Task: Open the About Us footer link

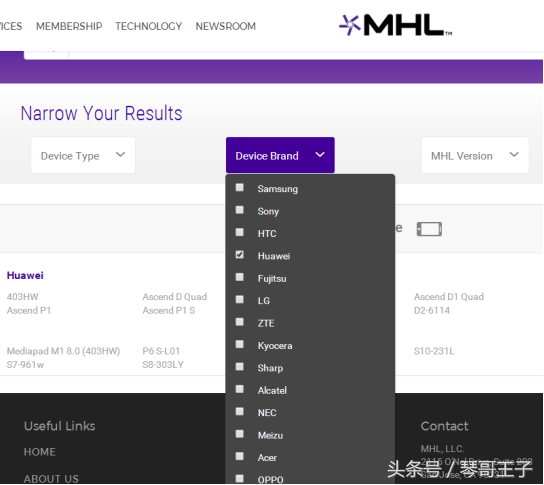Action: [x=51, y=479]
